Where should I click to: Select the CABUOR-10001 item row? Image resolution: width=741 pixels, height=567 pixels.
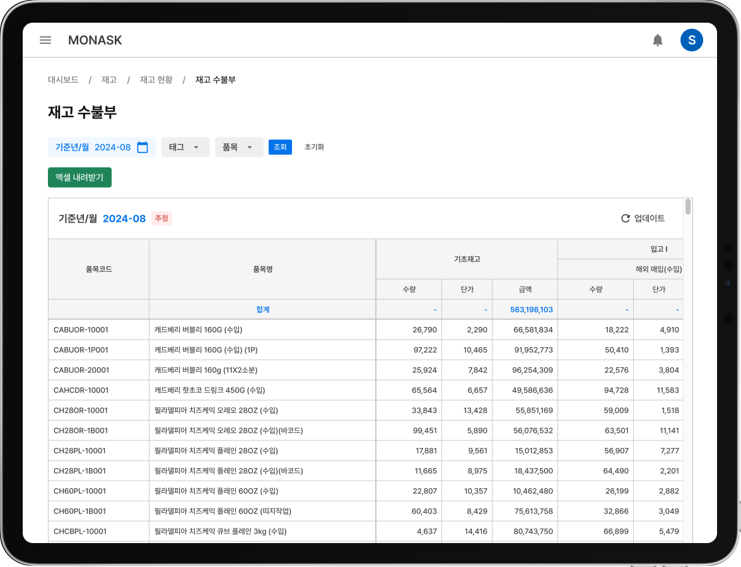coord(366,330)
